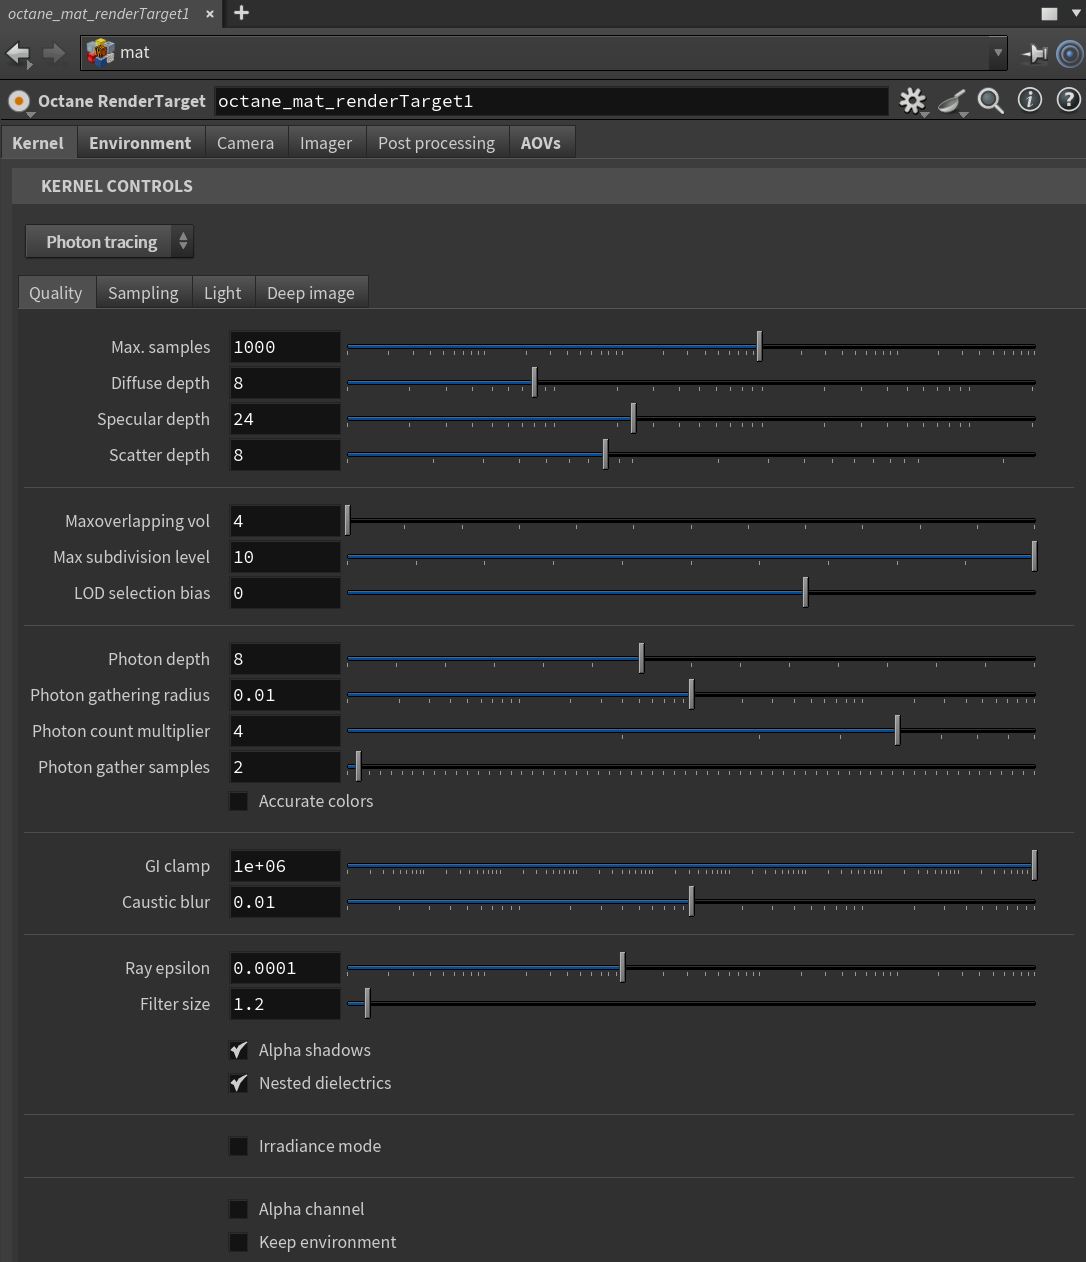The width and height of the screenshot is (1086, 1262).
Task: Enable the Accurate colors checkbox
Action: [239, 801]
